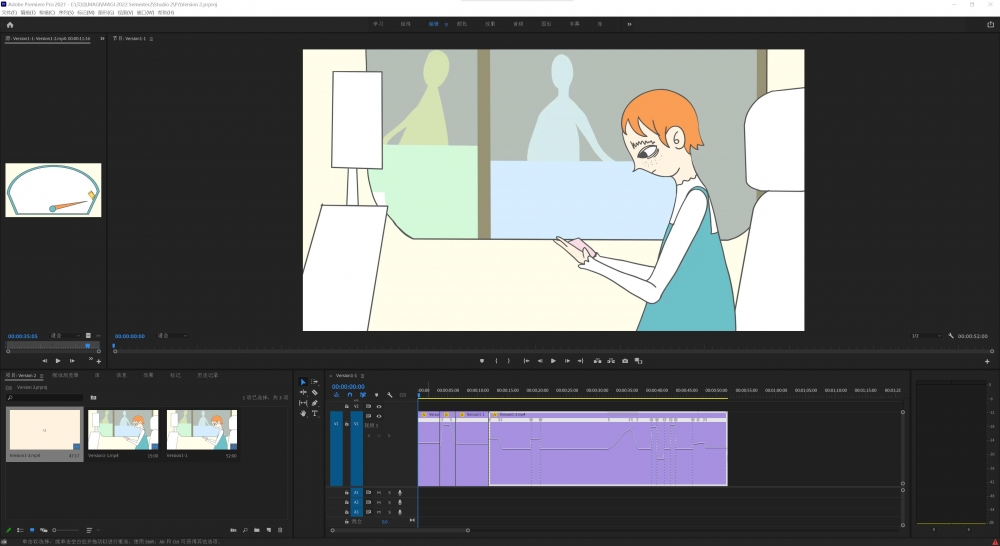Click Mark Out in Program Monitor
The image size is (1000, 546).
(508, 361)
